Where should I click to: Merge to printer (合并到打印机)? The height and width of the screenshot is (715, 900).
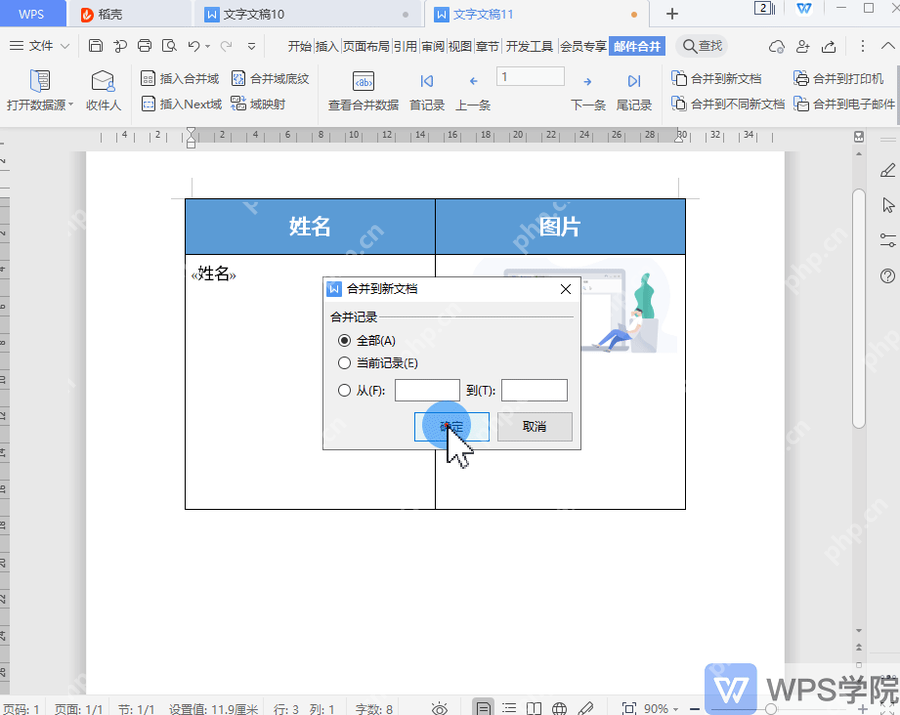(839, 79)
